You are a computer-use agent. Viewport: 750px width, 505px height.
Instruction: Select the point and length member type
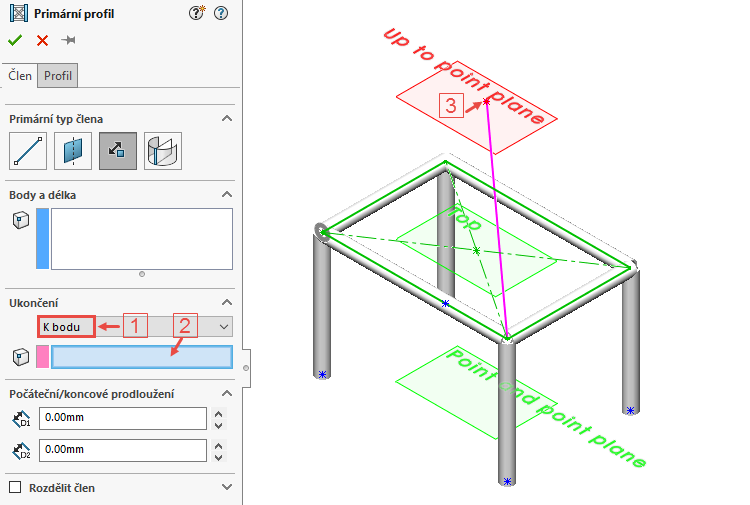pos(118,151)
